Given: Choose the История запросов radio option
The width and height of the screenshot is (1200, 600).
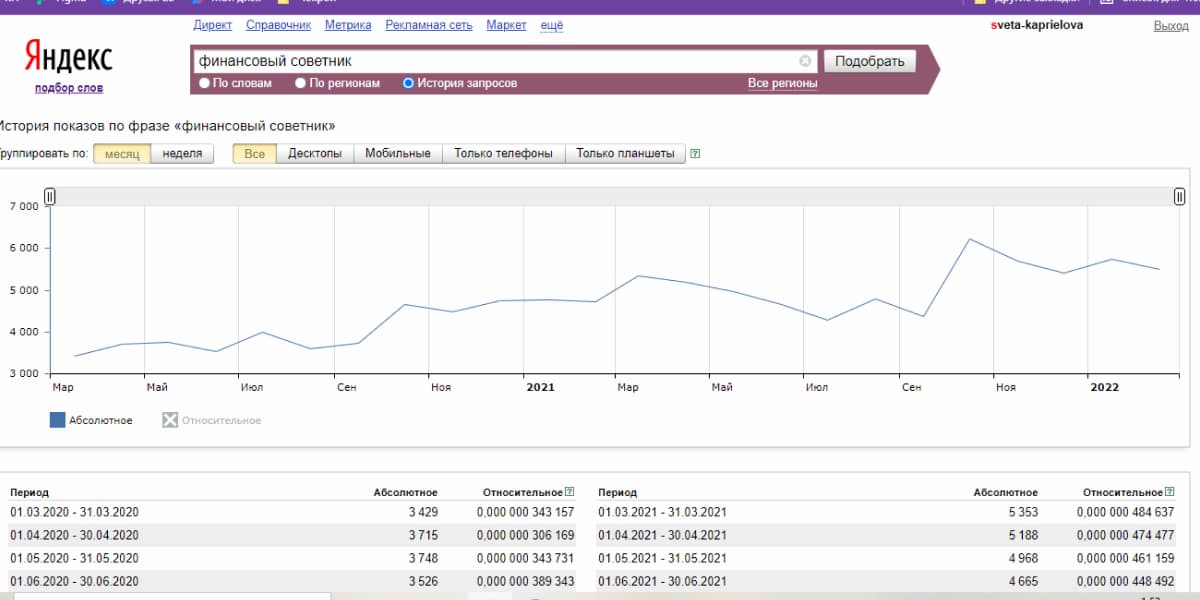Looking at the screenshot, I should click(408, 84).
